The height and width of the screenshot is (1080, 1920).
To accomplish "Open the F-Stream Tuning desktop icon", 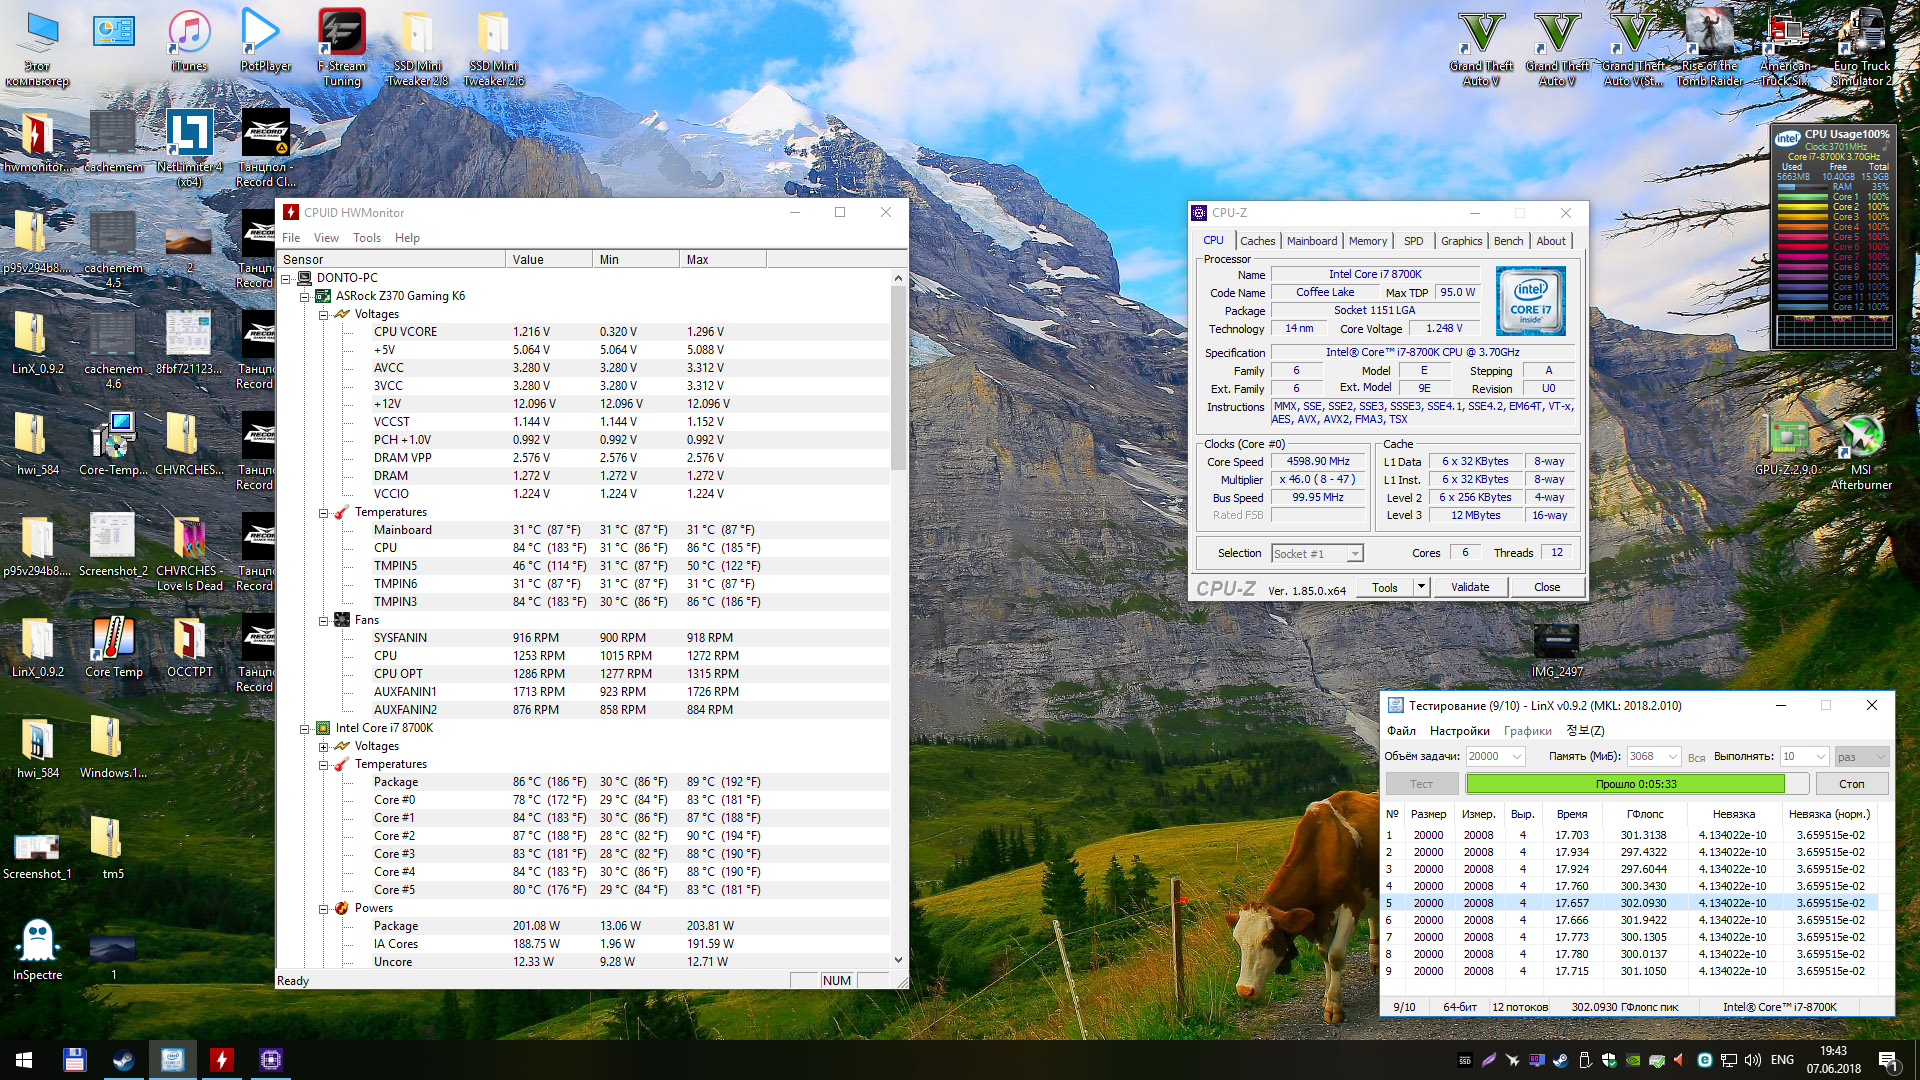I will click(x=341, y=35).
